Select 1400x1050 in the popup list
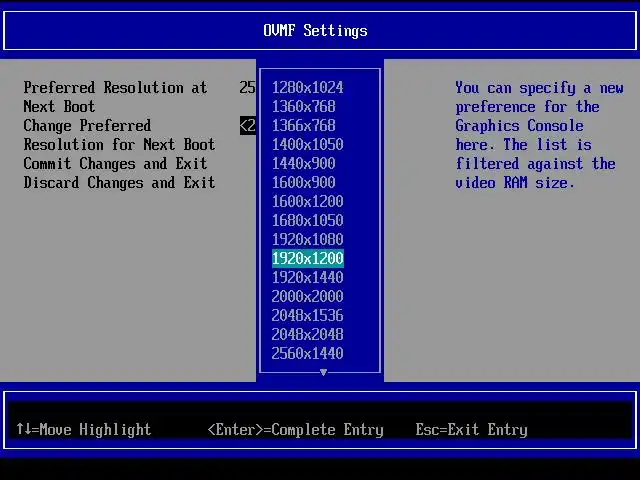Screen dimensions: 640x480 (308, 144)
